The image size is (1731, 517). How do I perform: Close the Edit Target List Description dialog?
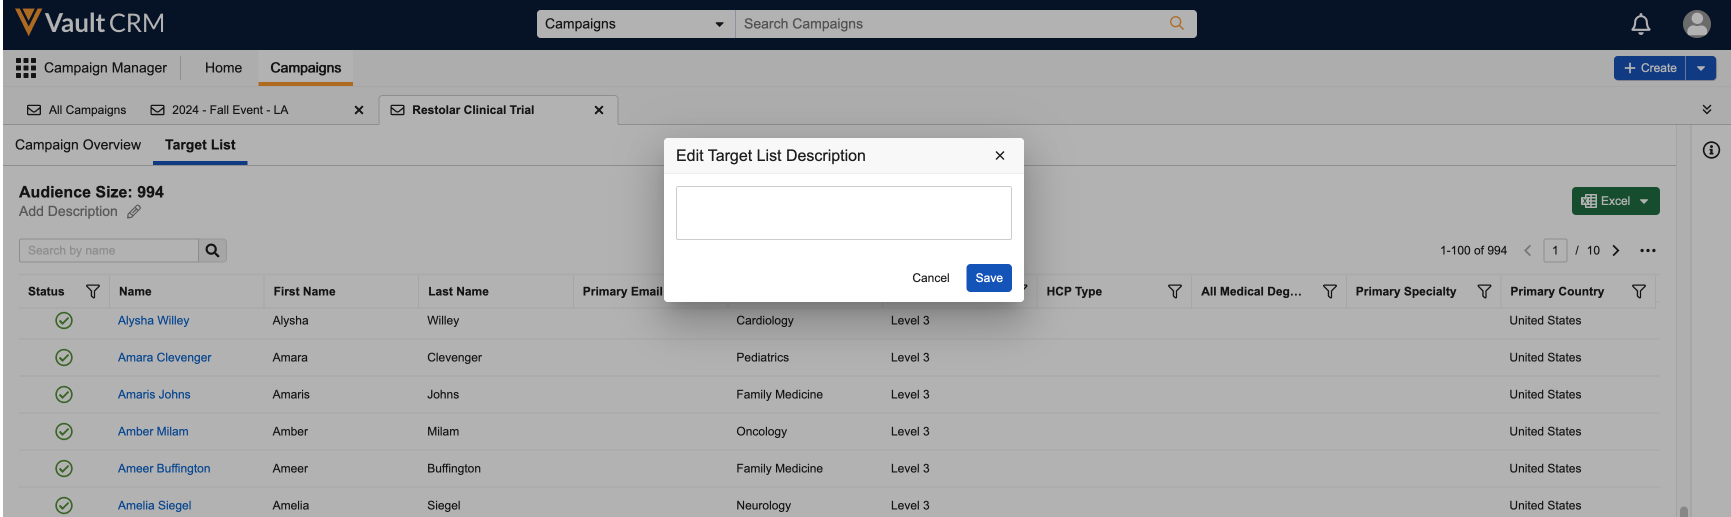[x=999, y=156]
